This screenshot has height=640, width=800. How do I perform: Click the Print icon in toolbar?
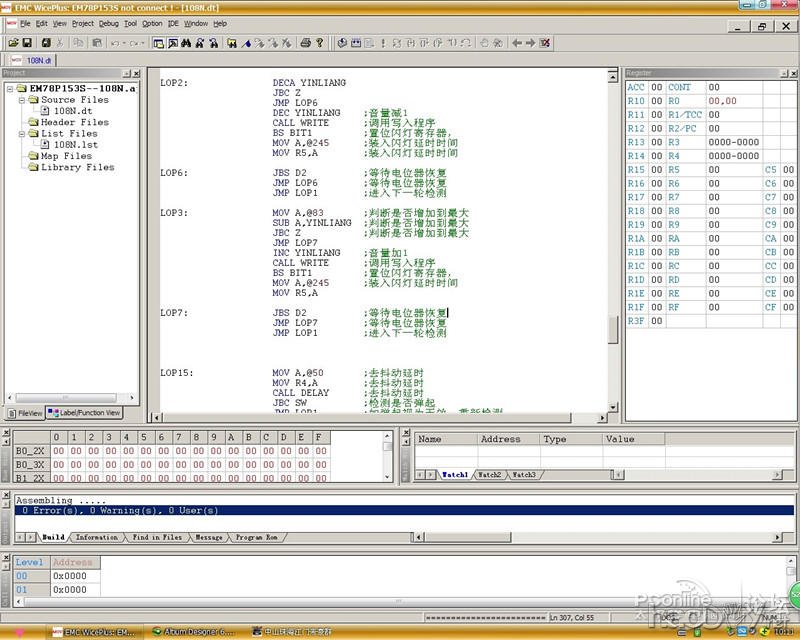305,43
